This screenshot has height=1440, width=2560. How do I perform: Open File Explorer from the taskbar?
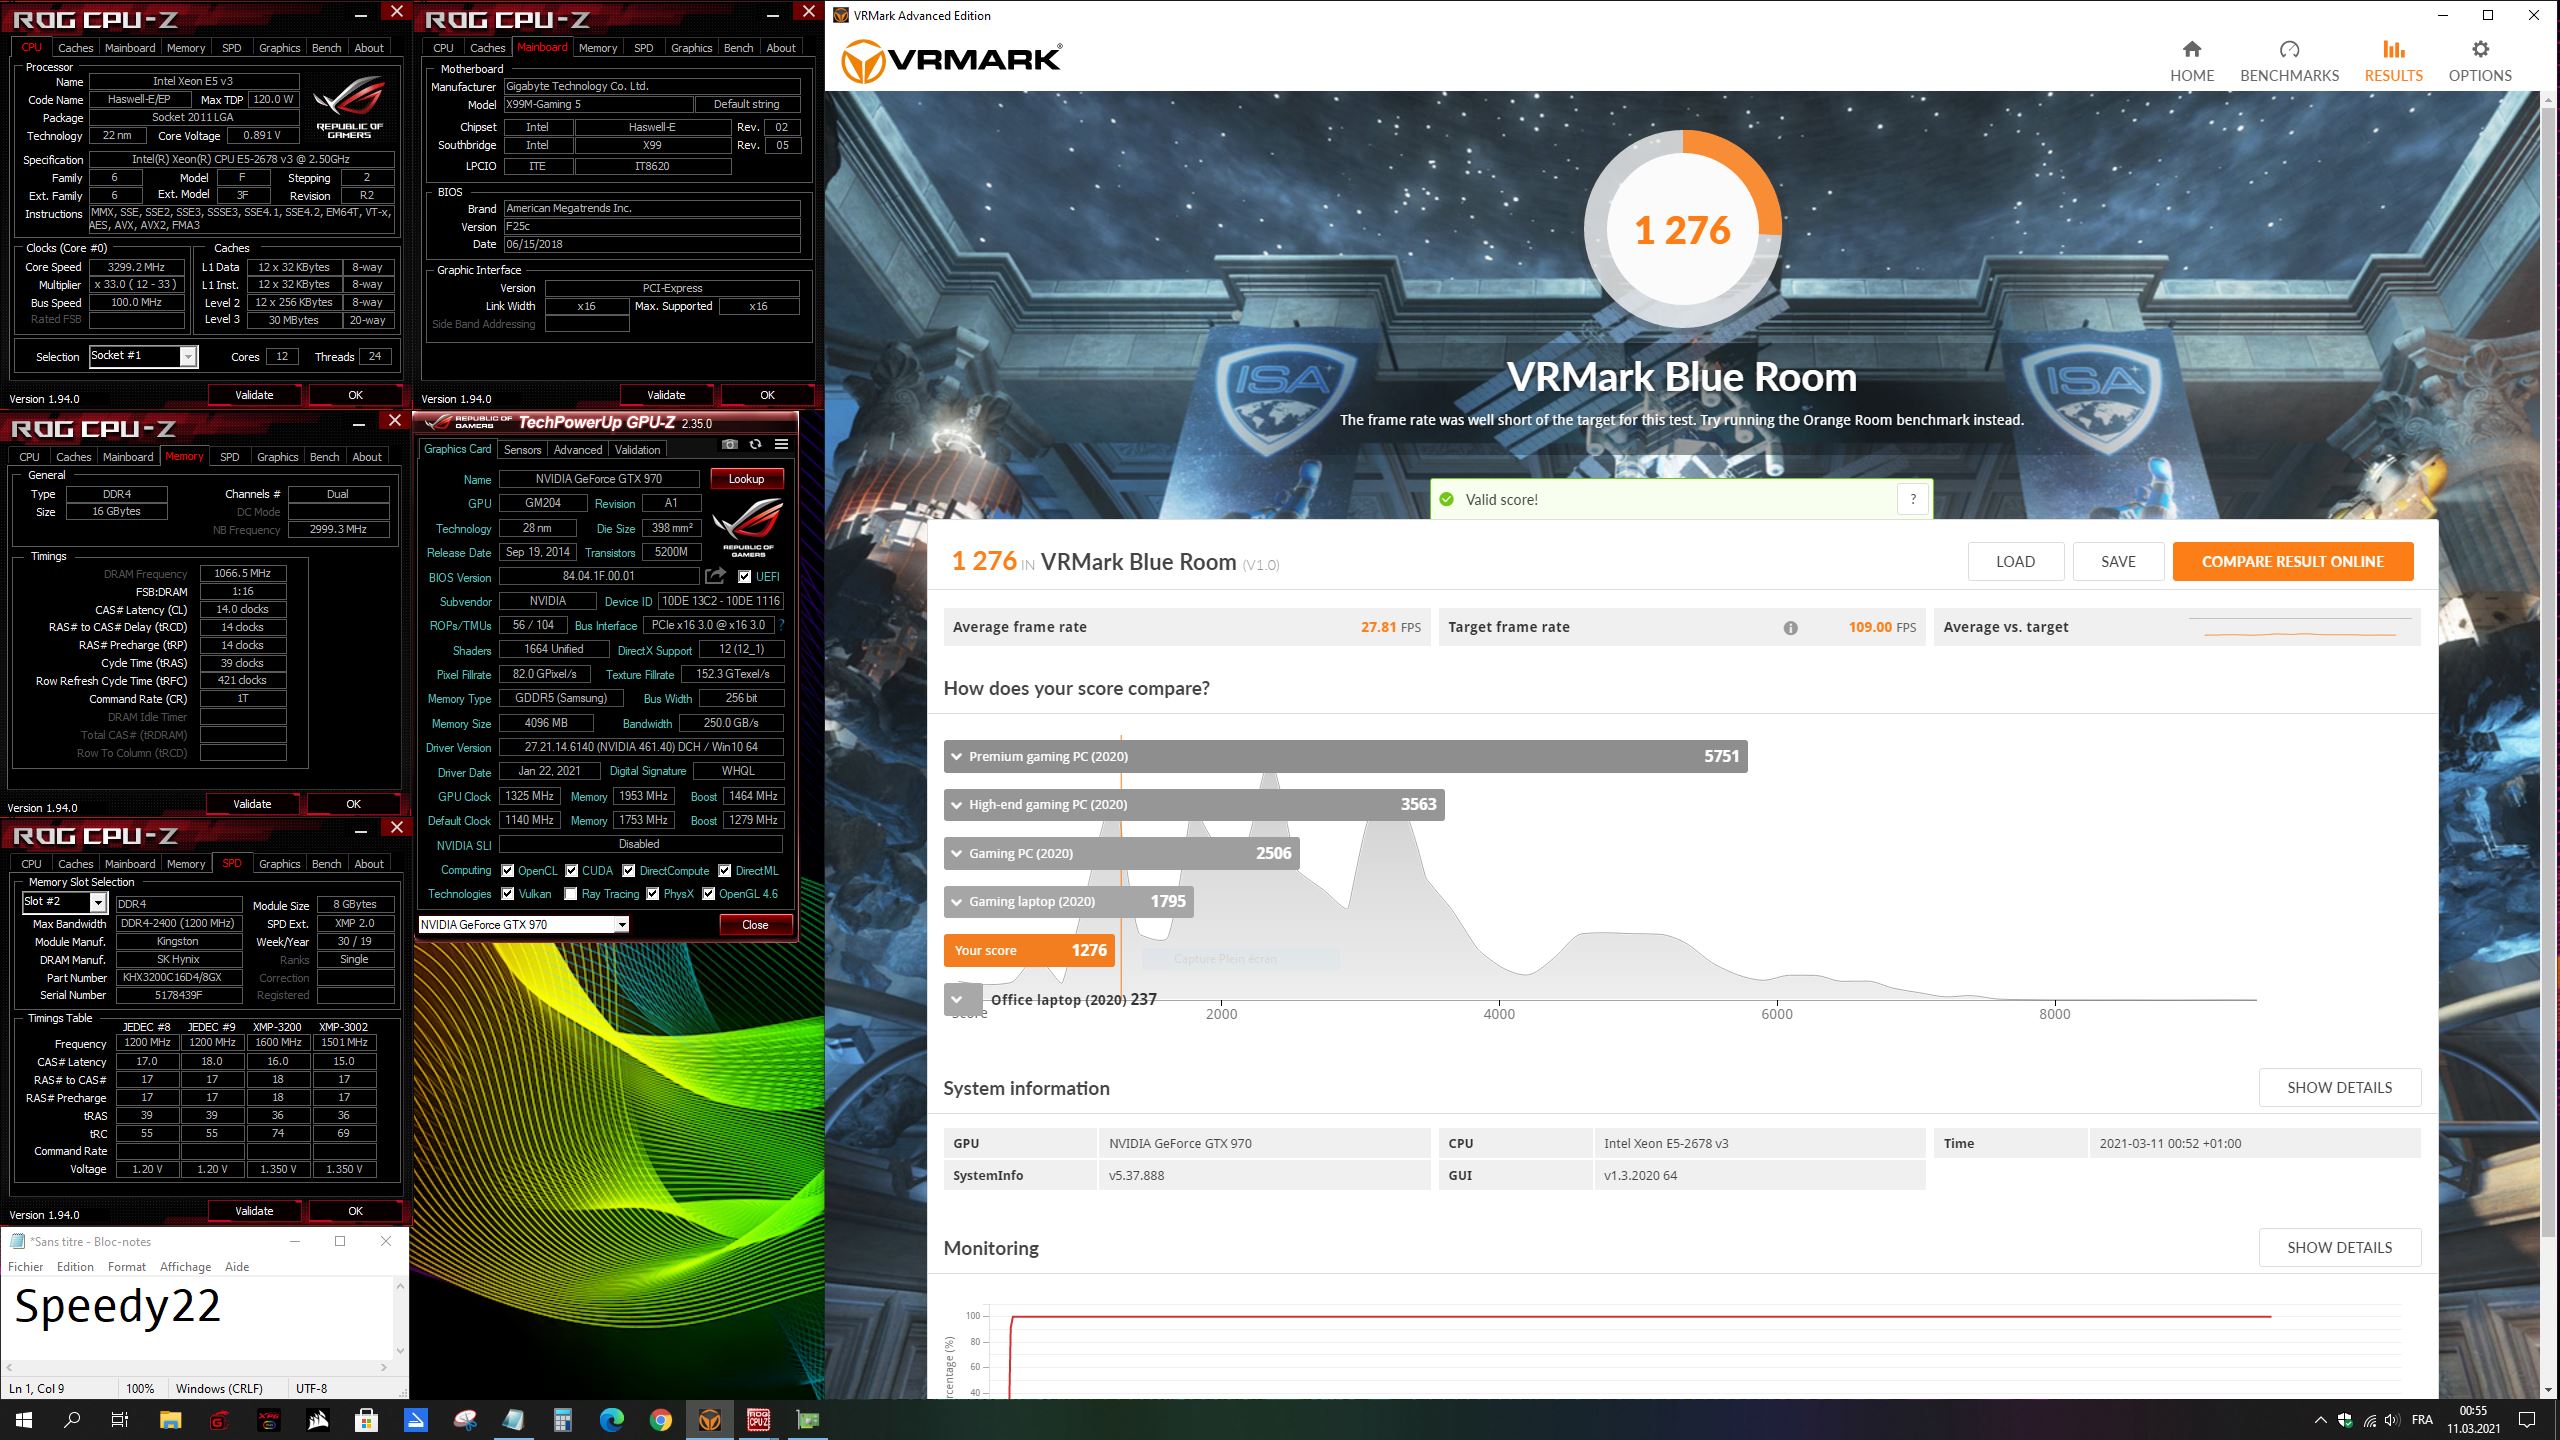click(170, 1420)
